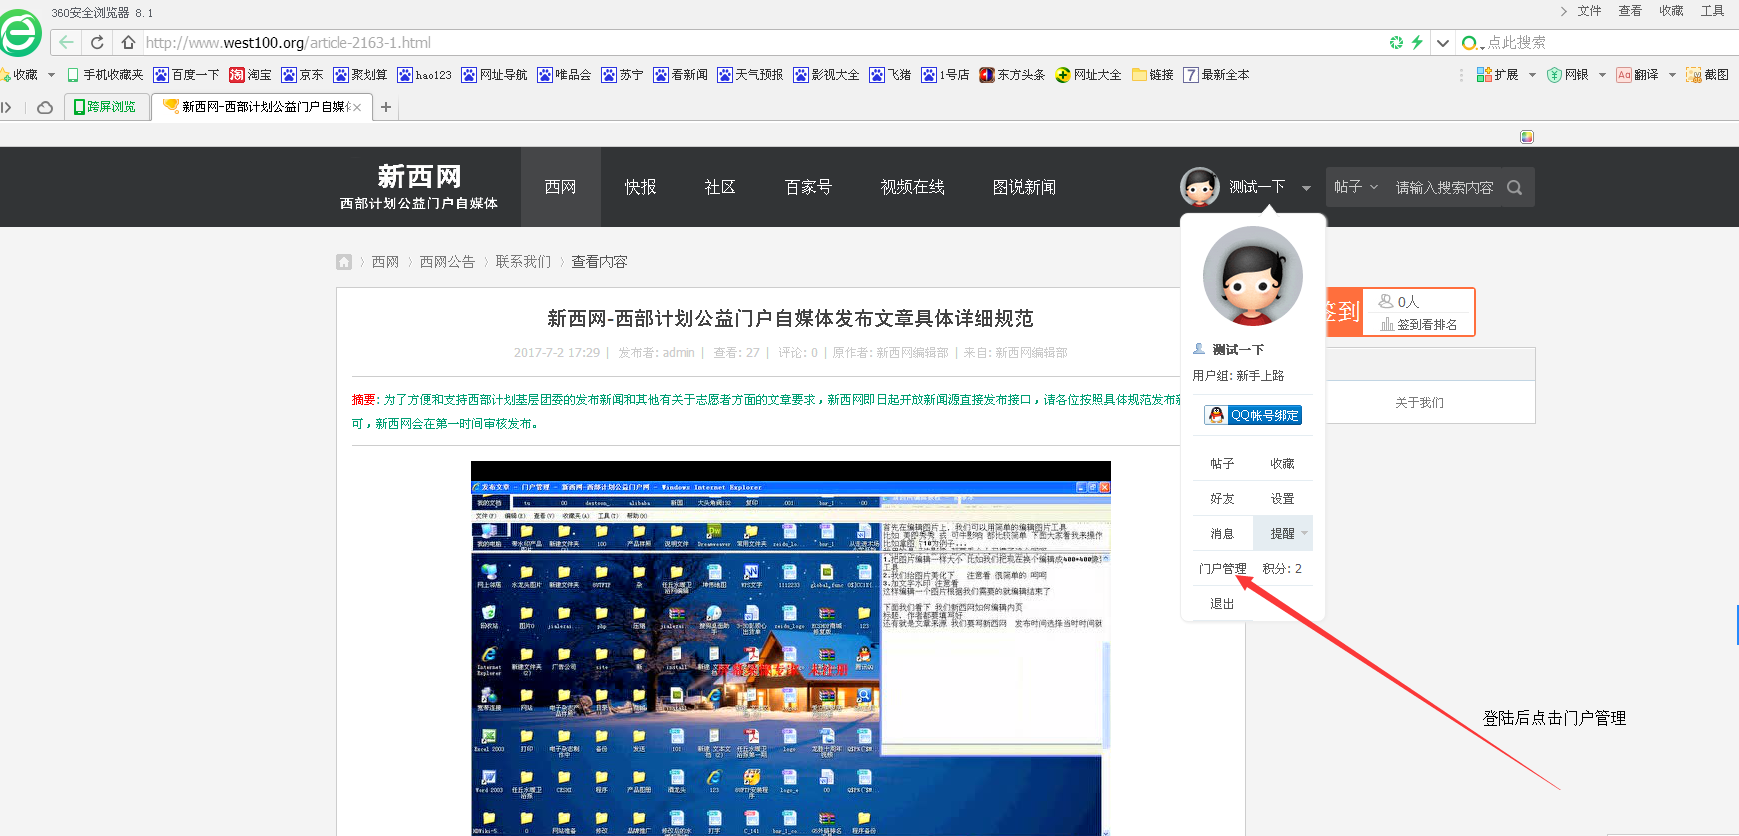Viewport: 1739px width, 836px height.
Task: Open the 聚划算 bookmark
Action: tap(360, 75)
